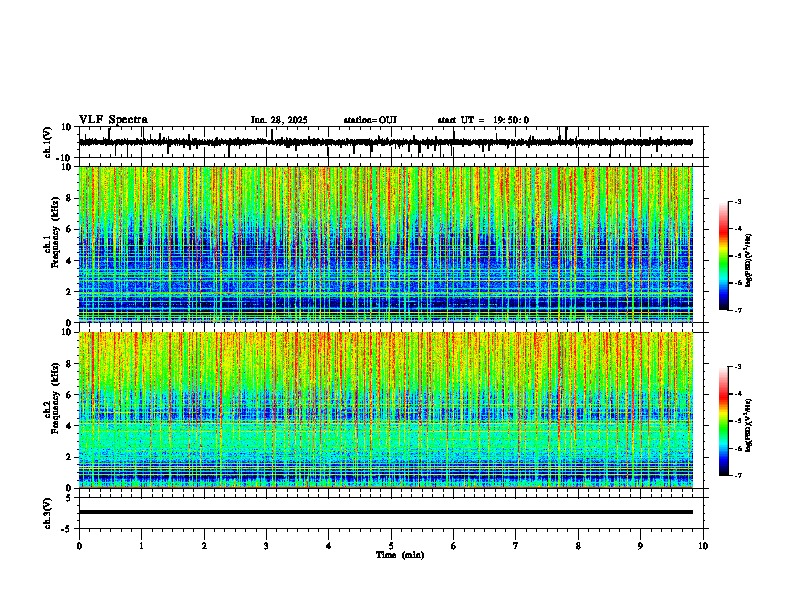Click the 'station=' header text
This screenshot has width=792, height=612.
[x=361, y=120]
